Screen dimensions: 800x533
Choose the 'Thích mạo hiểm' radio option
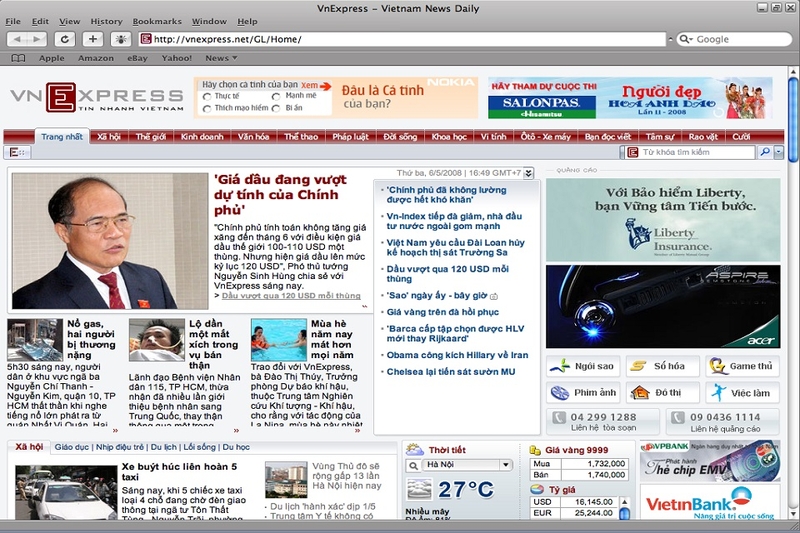(x=207, y=108)
